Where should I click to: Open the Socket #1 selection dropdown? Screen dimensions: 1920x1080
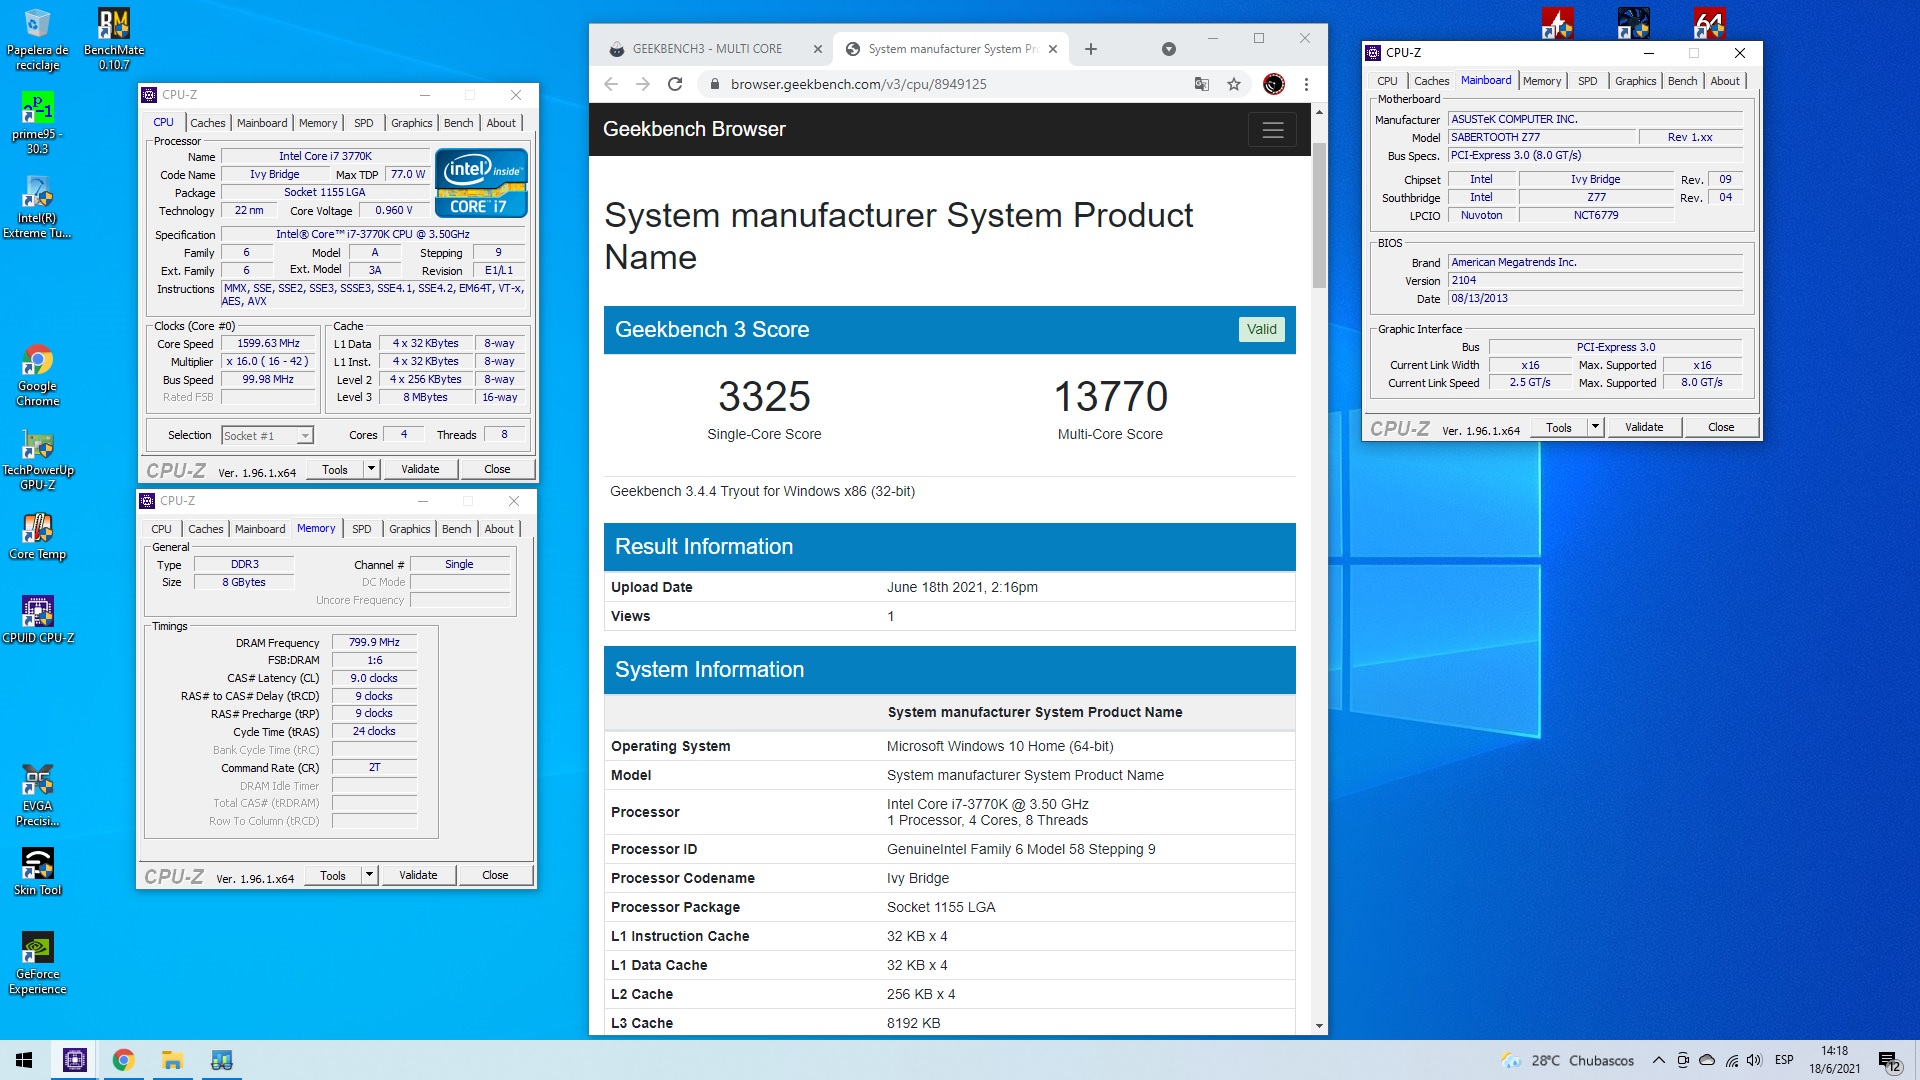click(267, 435)
